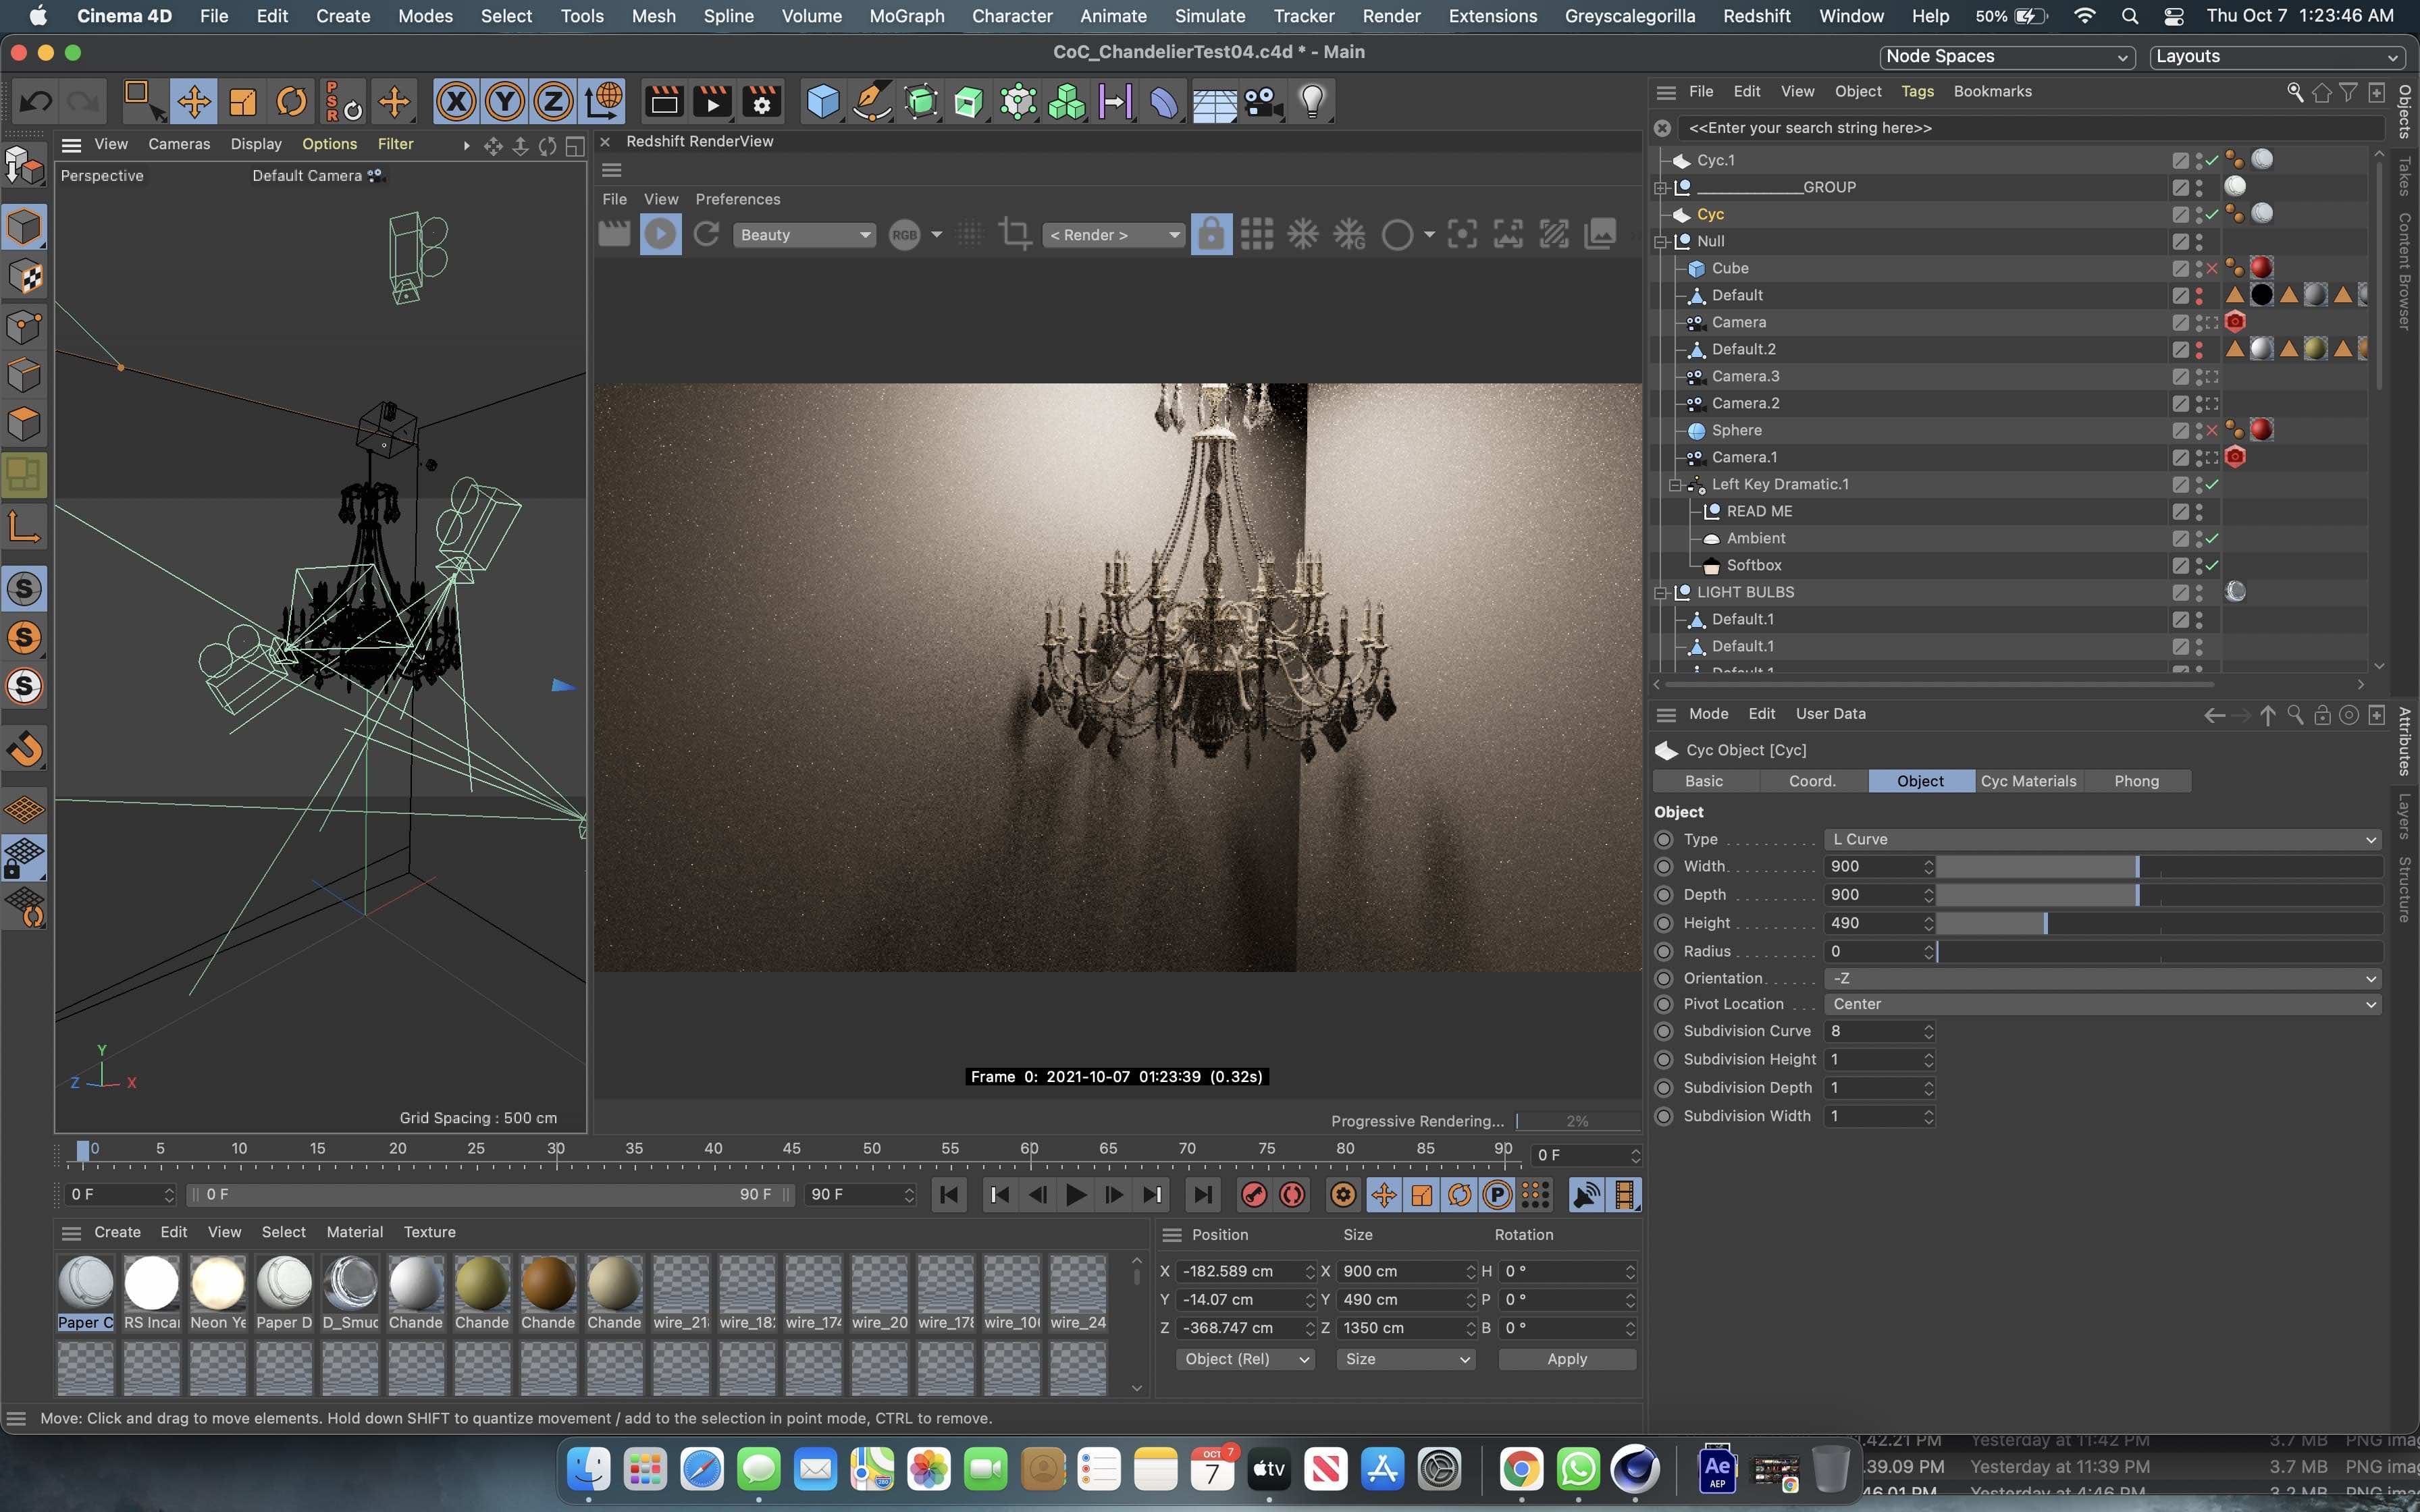Open the Edit Render Settings icon
This screenshot has width=2420, height=1512.
point(762,102)
